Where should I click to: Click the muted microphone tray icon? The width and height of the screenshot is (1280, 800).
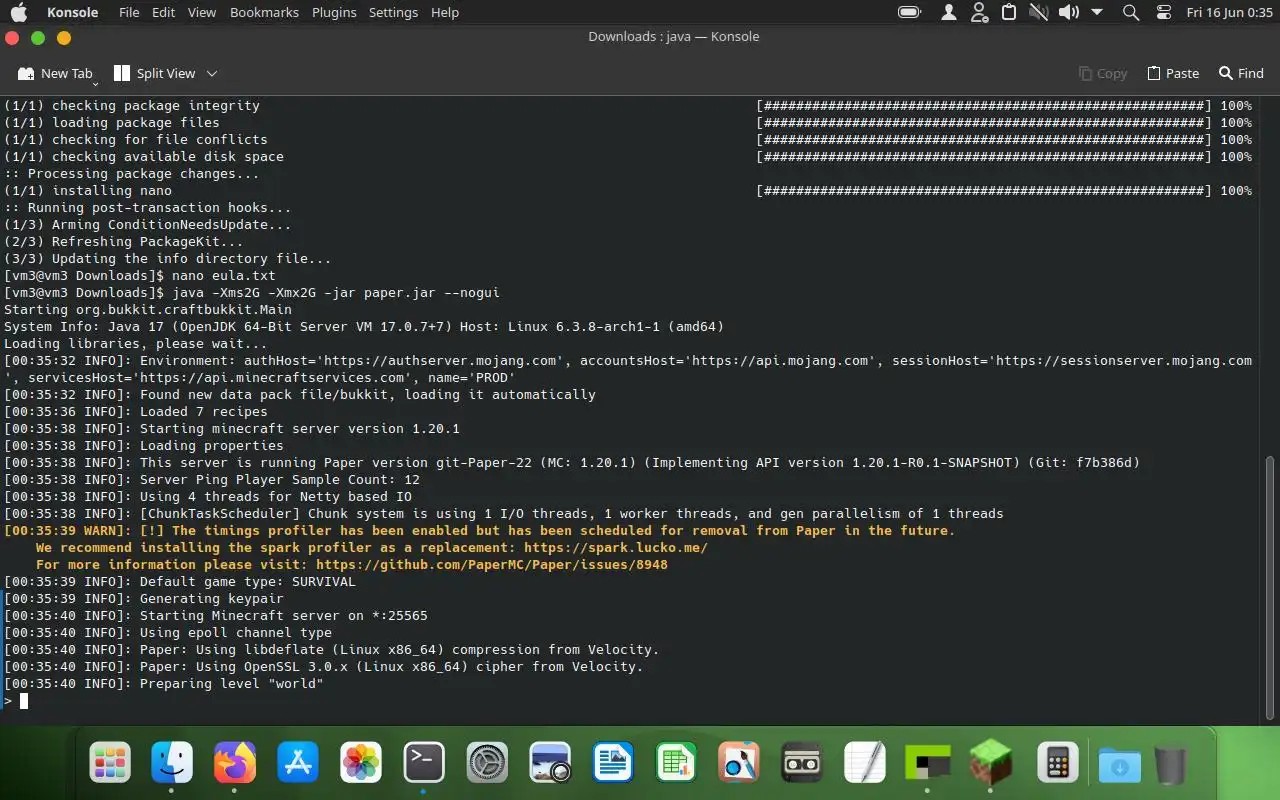click(x=1039, y=12)
